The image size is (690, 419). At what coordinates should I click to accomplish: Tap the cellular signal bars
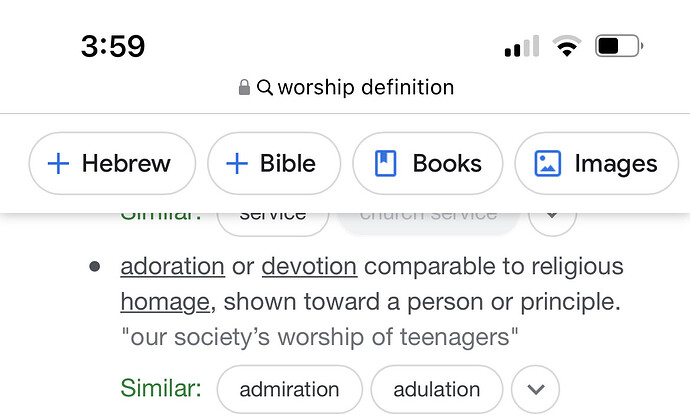[522, 46]
